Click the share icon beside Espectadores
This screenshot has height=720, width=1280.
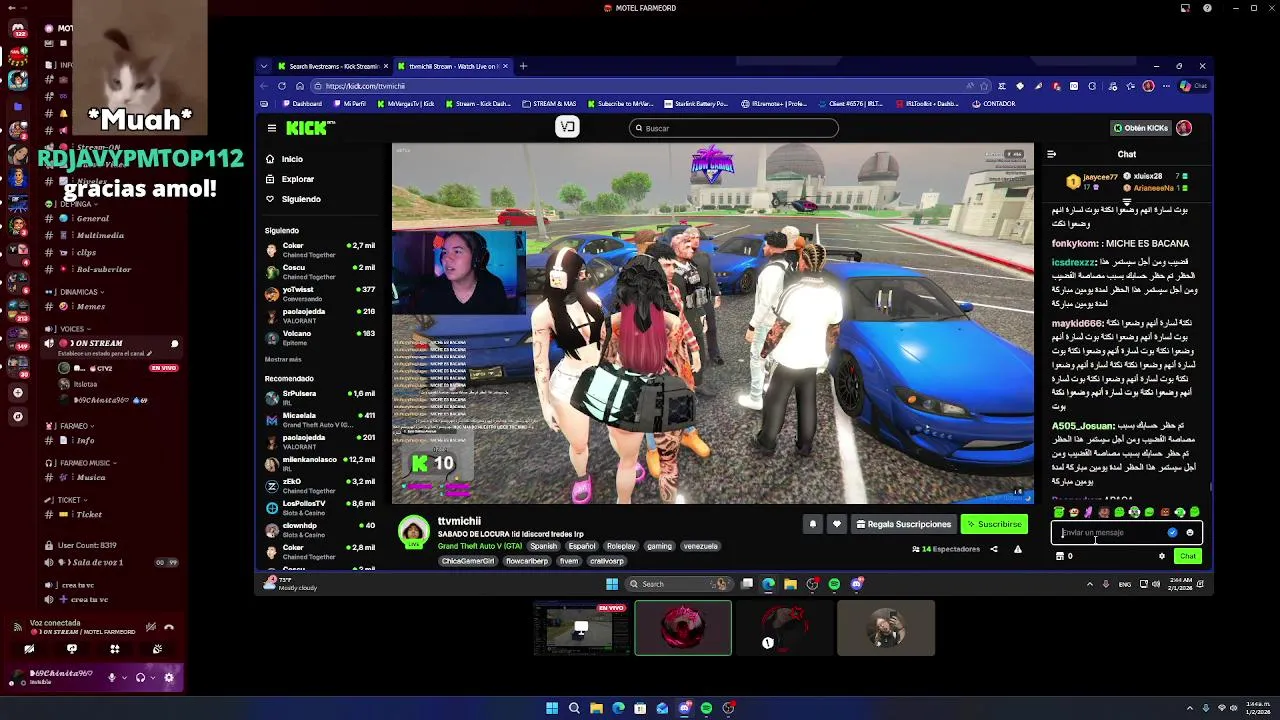coord(993,549)
